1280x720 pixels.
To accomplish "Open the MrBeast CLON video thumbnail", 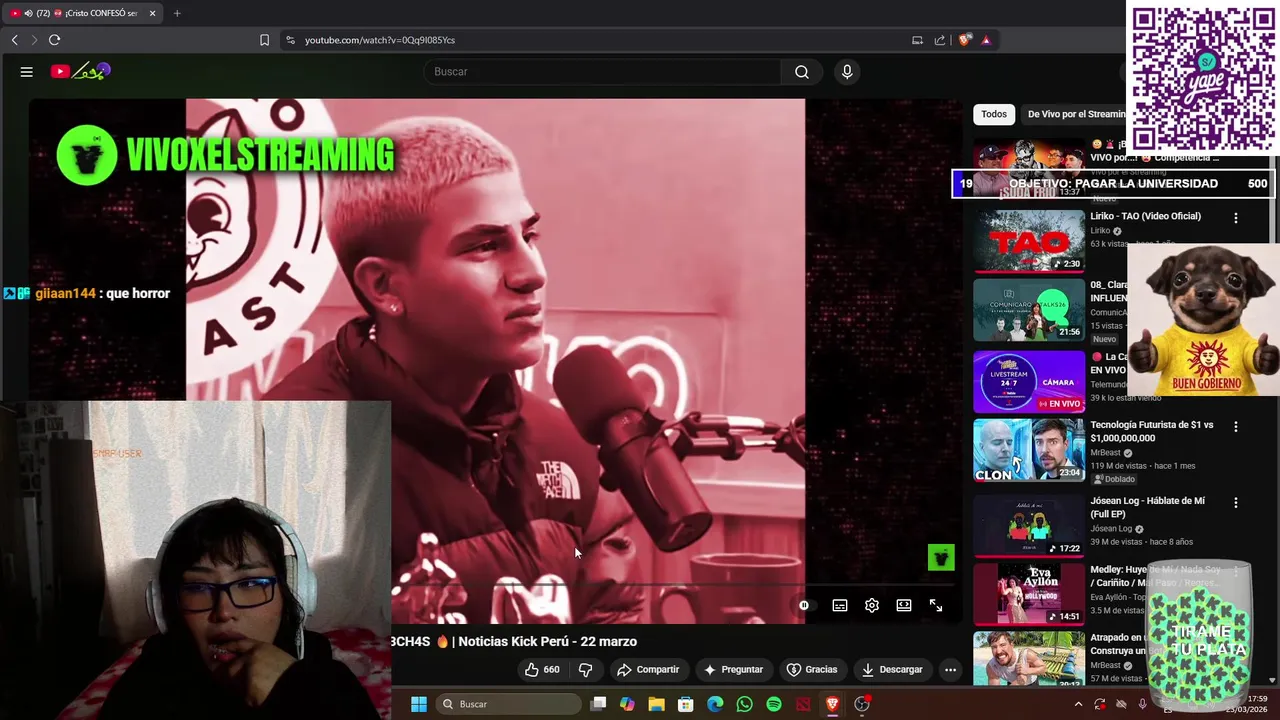I will point(1029,450).
